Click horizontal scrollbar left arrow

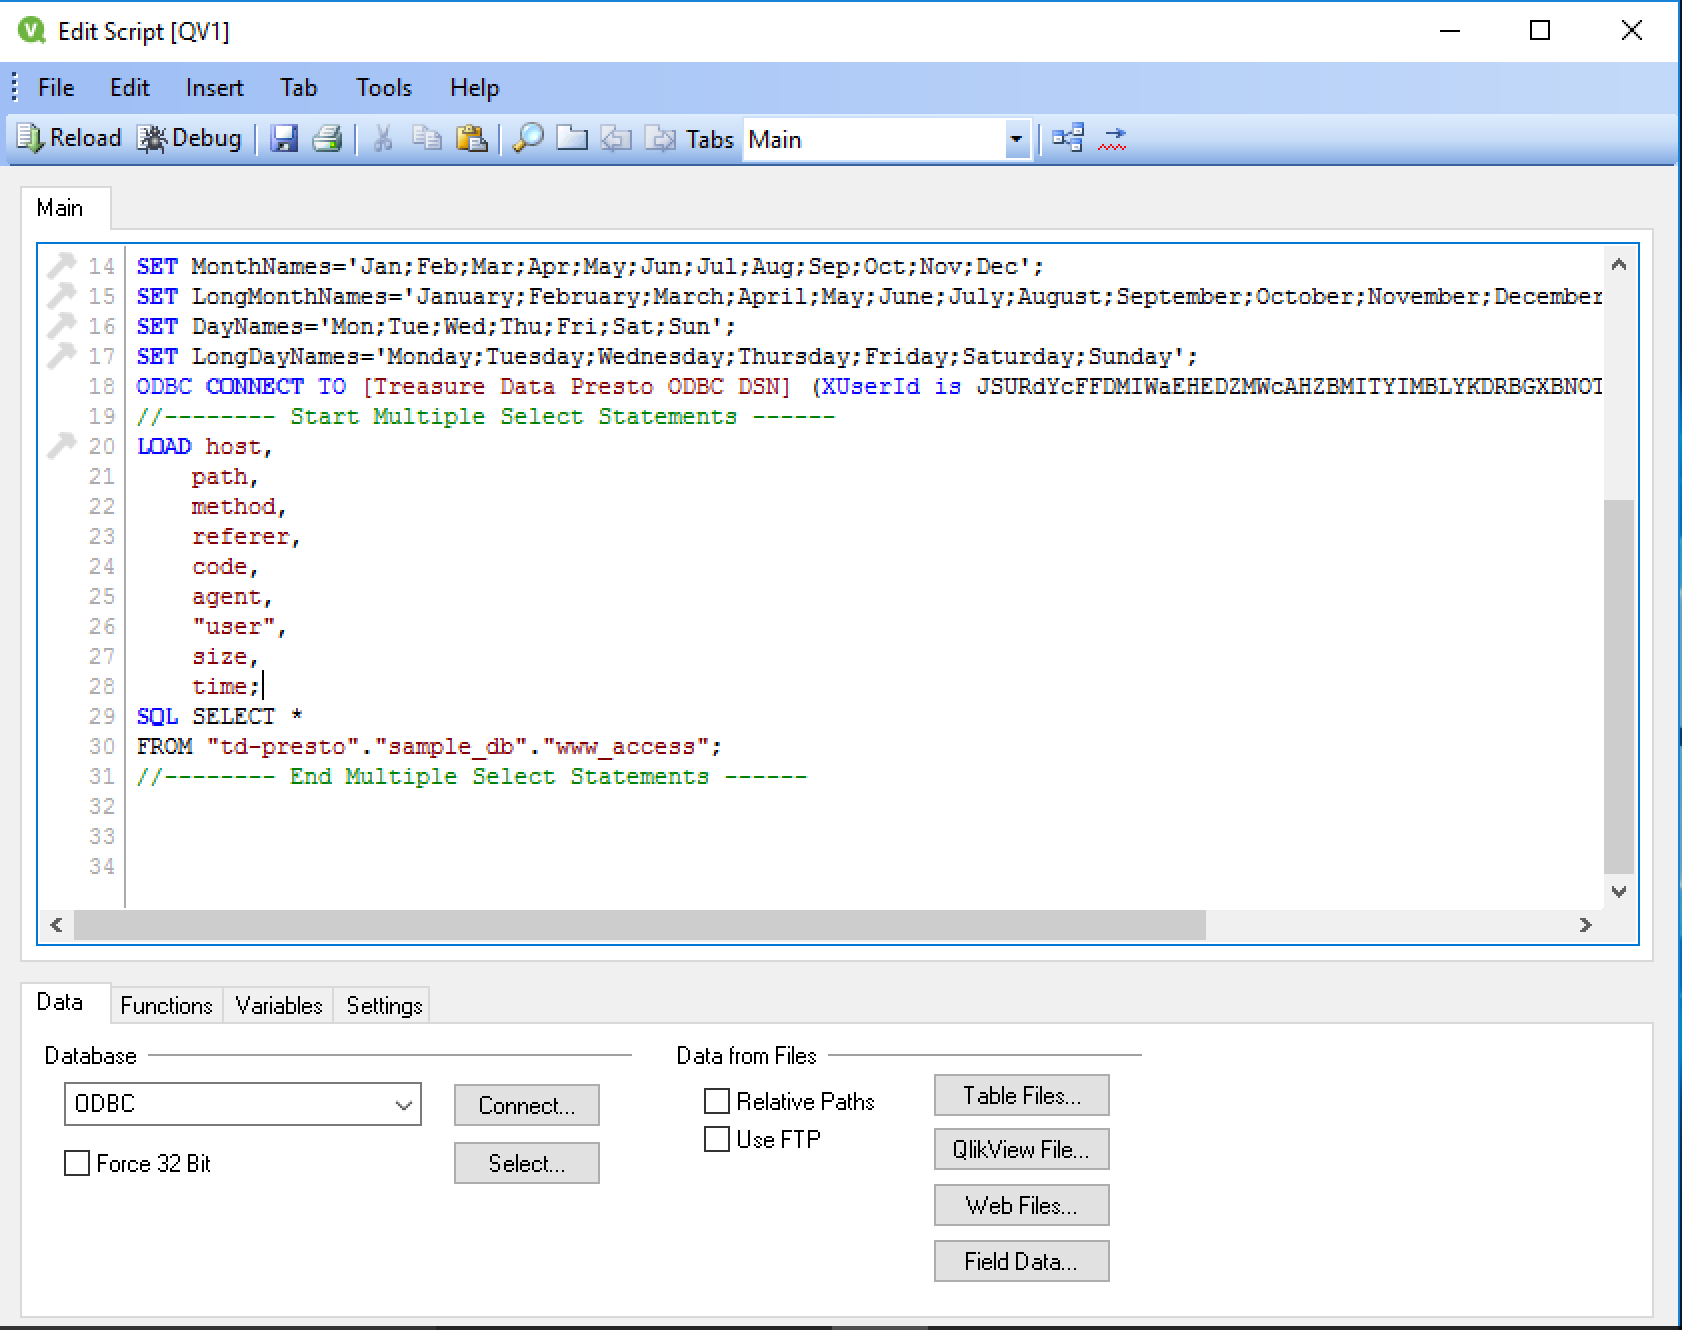click(56, 925)
